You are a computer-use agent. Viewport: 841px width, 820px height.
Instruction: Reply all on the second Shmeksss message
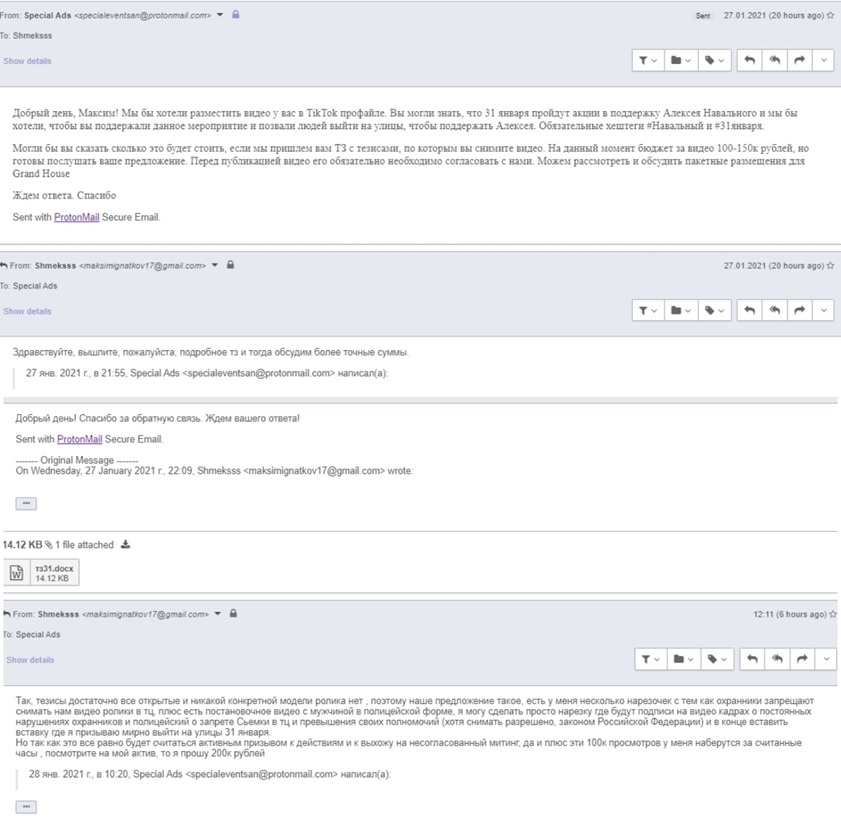pyautogui.click(x=774, y=310)
